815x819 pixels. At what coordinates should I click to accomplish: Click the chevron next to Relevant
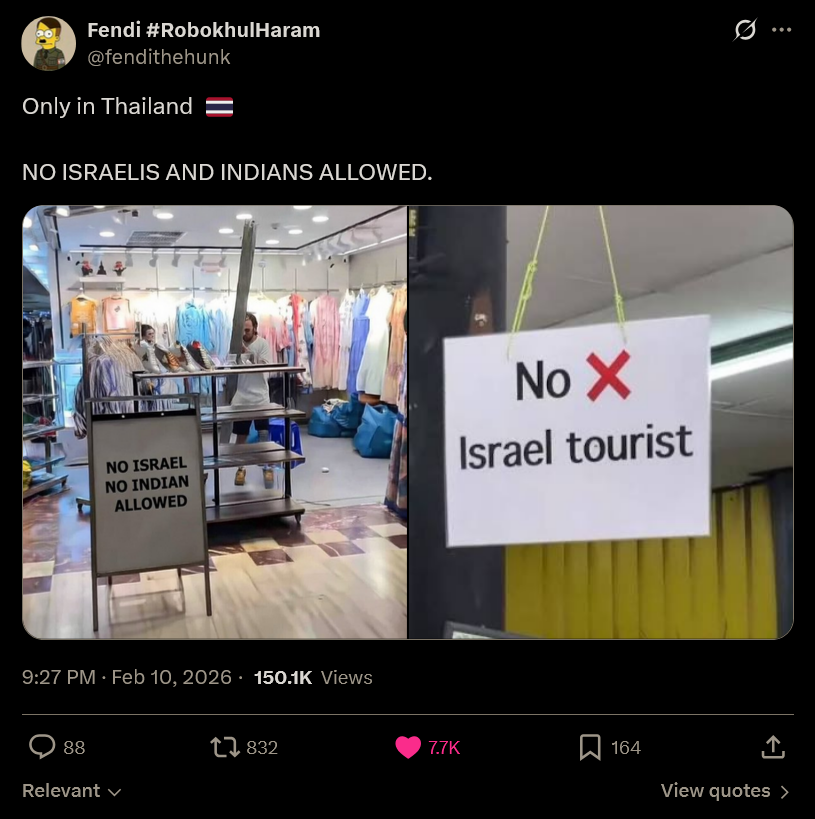click(x=114, y=792)
